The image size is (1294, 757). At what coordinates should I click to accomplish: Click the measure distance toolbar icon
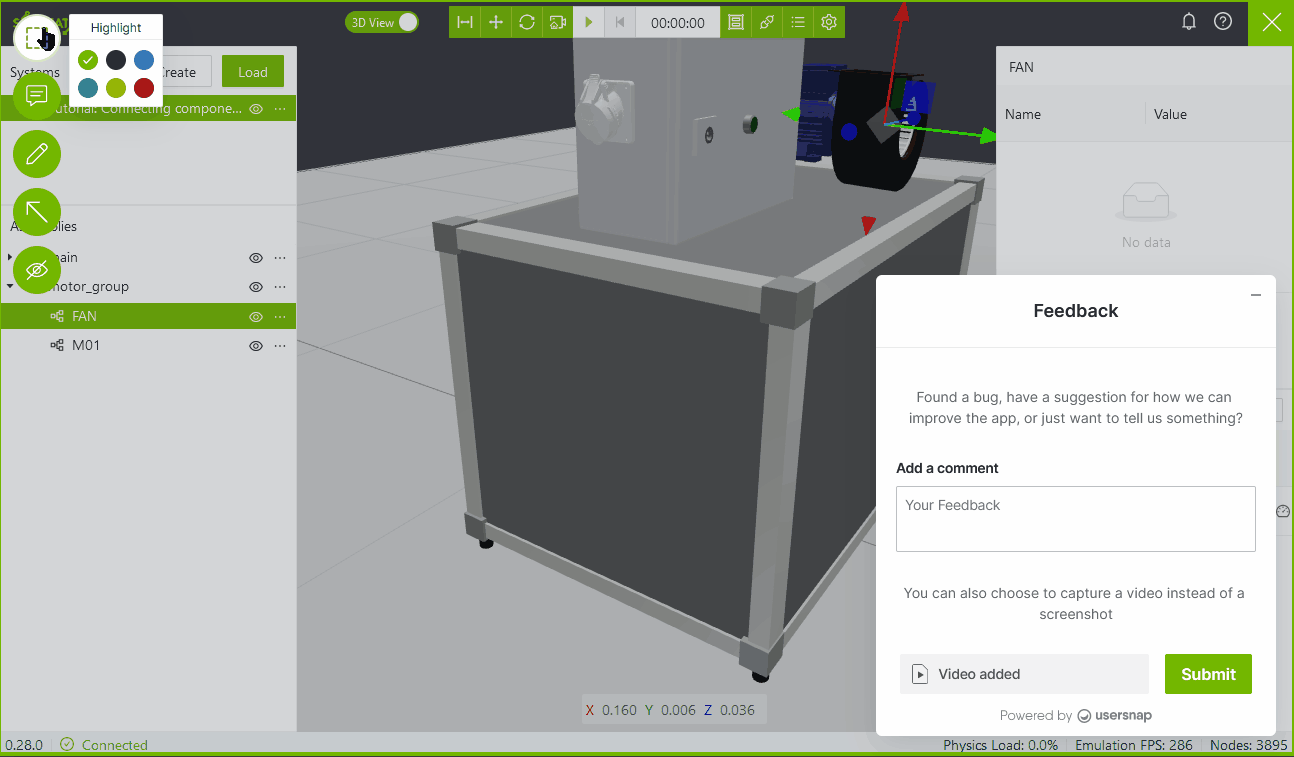(x=465, y=22)
